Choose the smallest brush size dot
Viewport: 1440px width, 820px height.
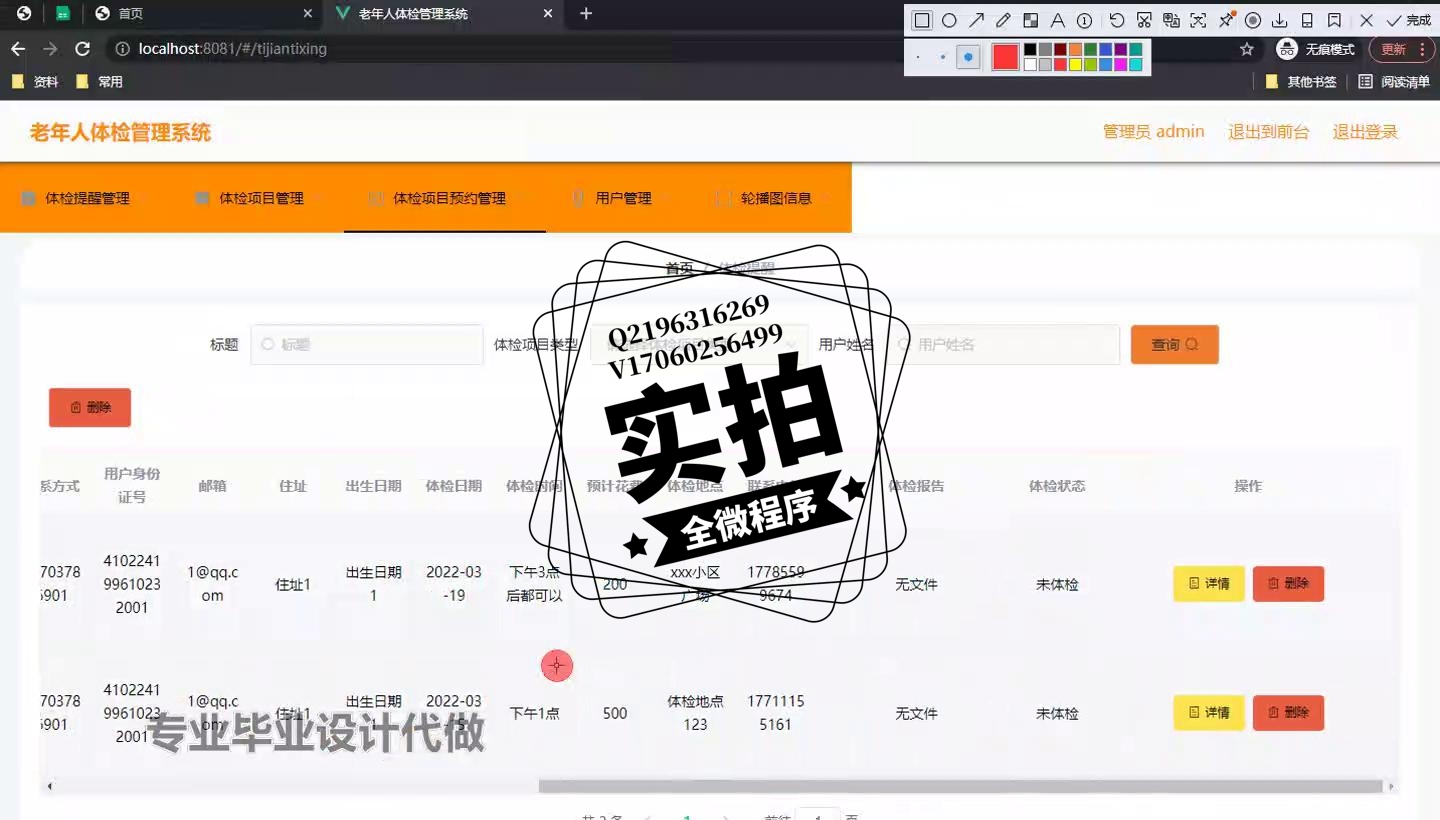(918, 57)
